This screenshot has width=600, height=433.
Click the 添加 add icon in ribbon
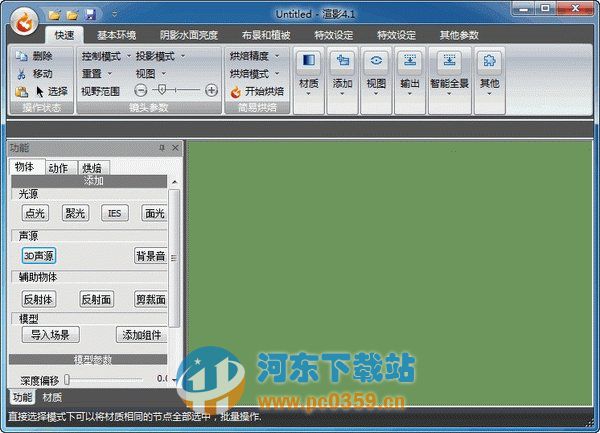pyautogui.click(x=342, y=61)
